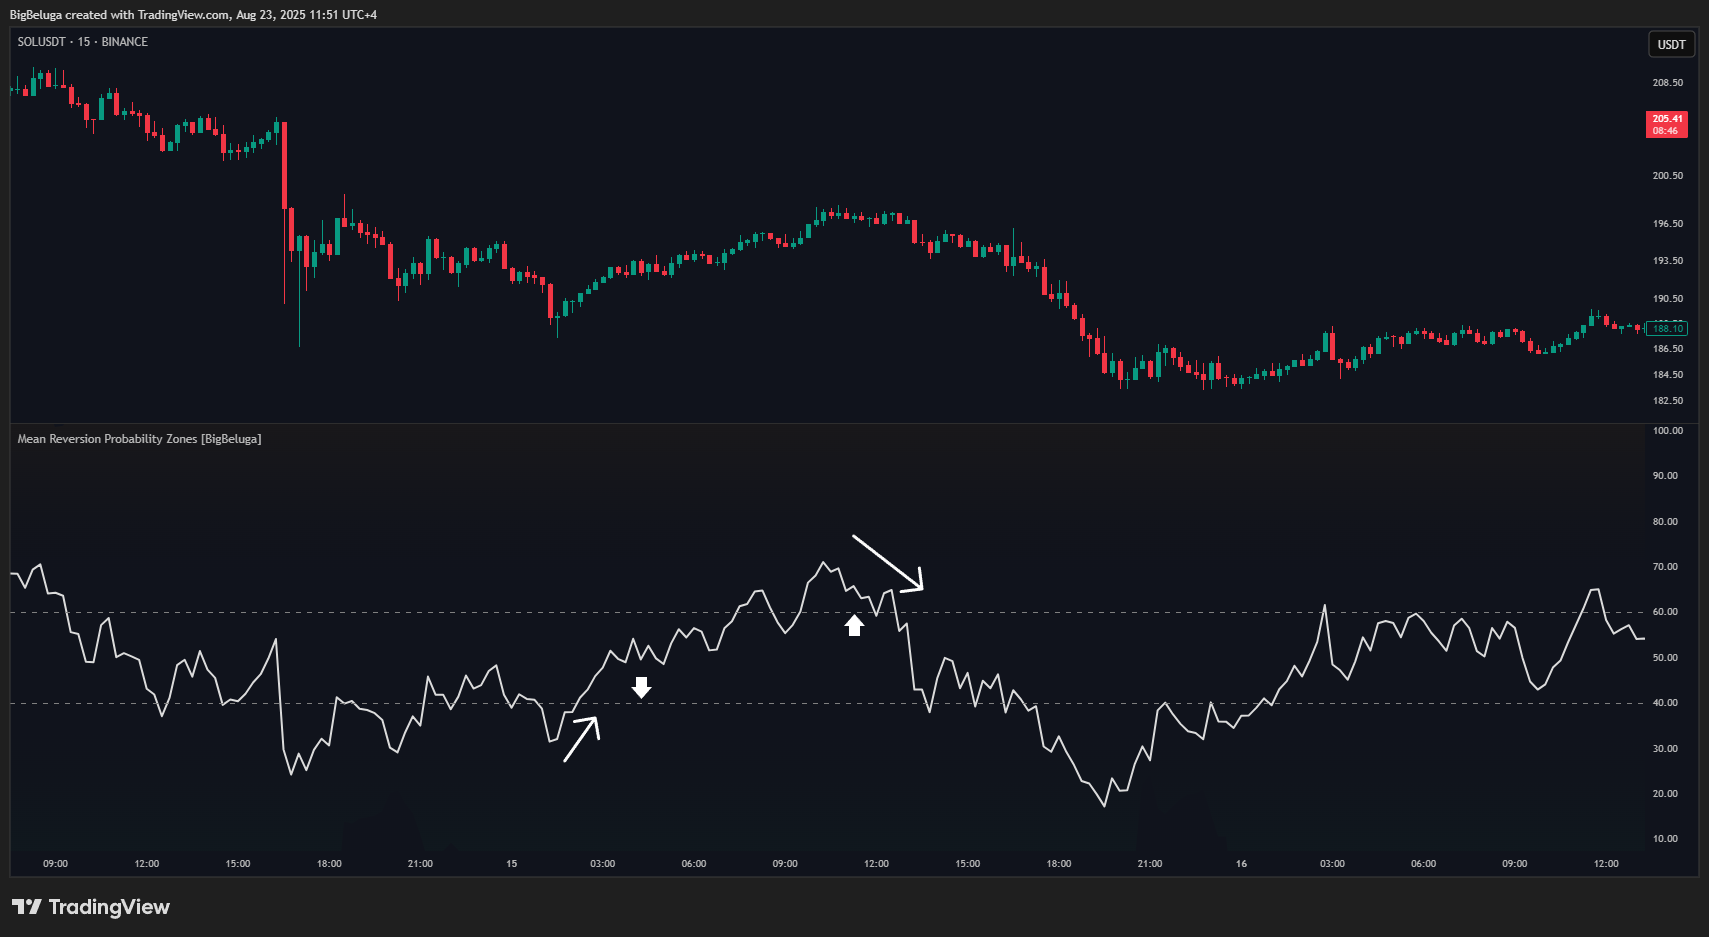Click the 193.50 price scale value

1667,261
